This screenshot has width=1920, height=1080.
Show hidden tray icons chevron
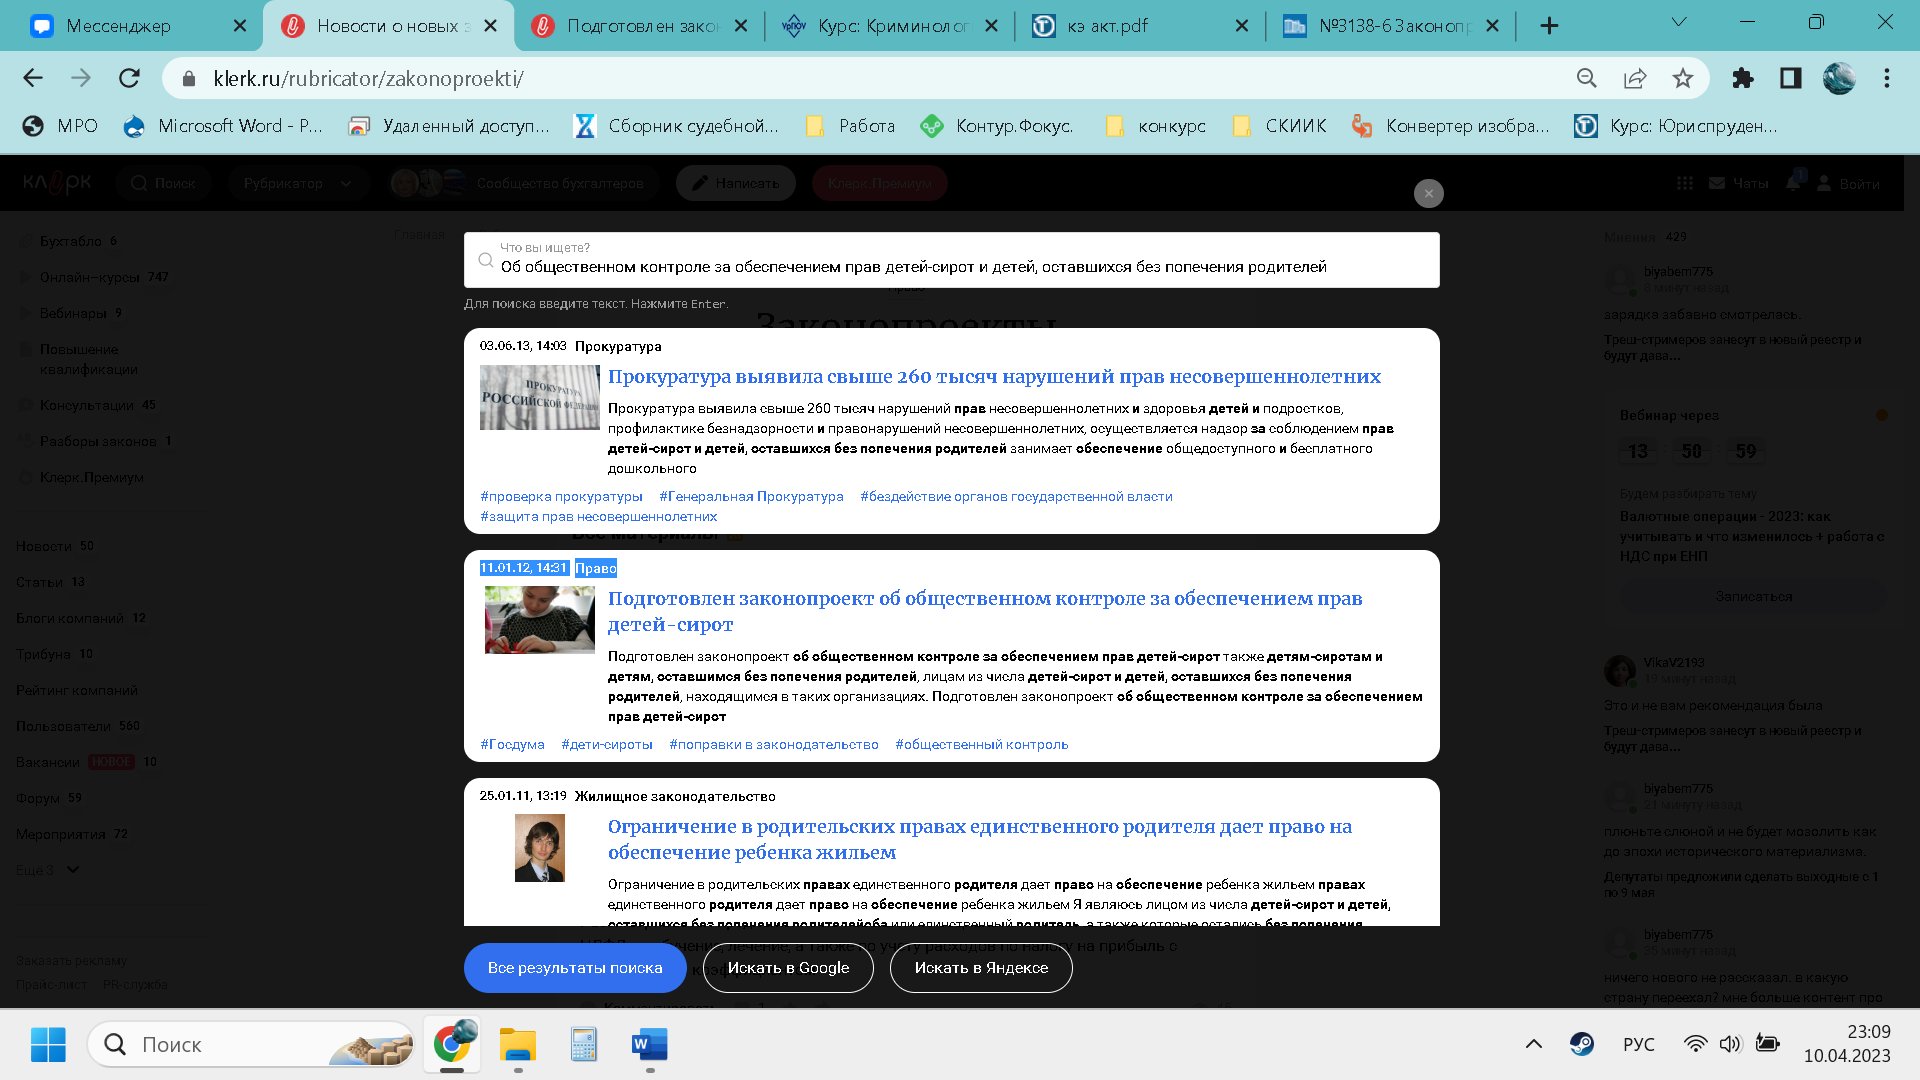[x=1533, y=1044]
